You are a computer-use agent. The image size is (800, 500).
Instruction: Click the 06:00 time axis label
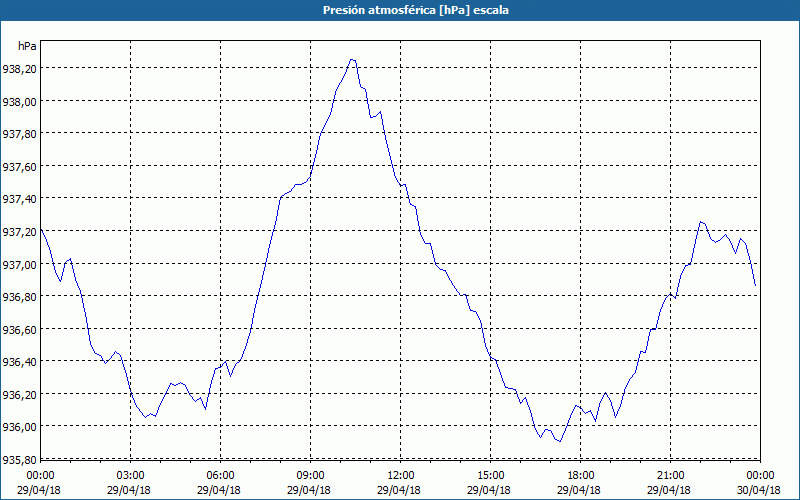(221, 476)
